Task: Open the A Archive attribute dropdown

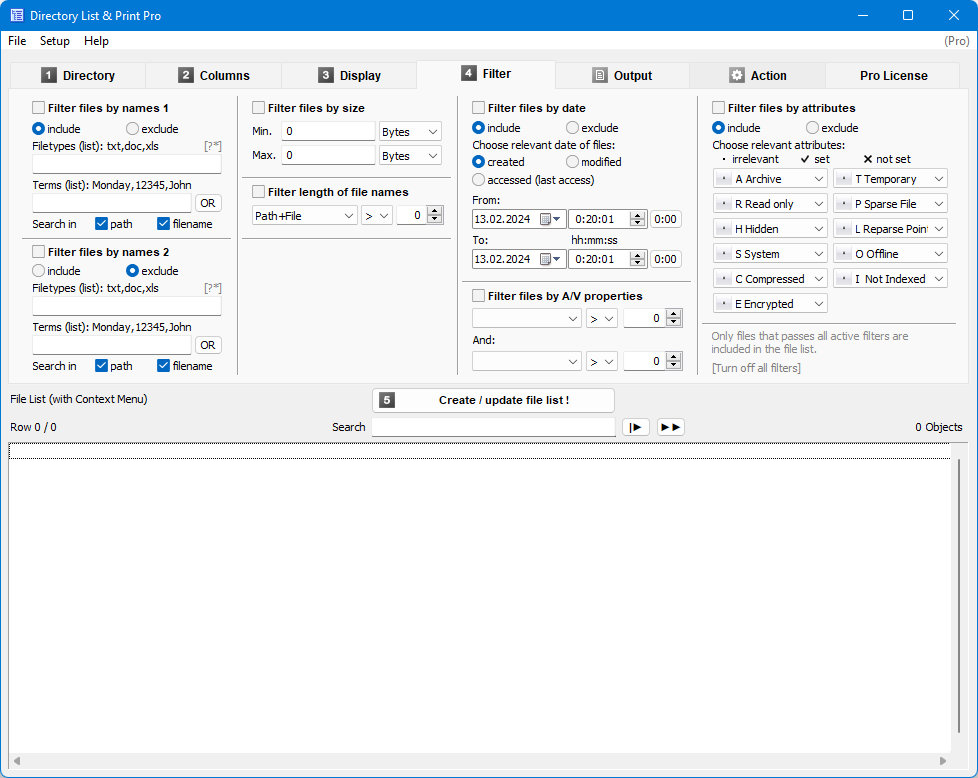Action: (x=770, y=179)
